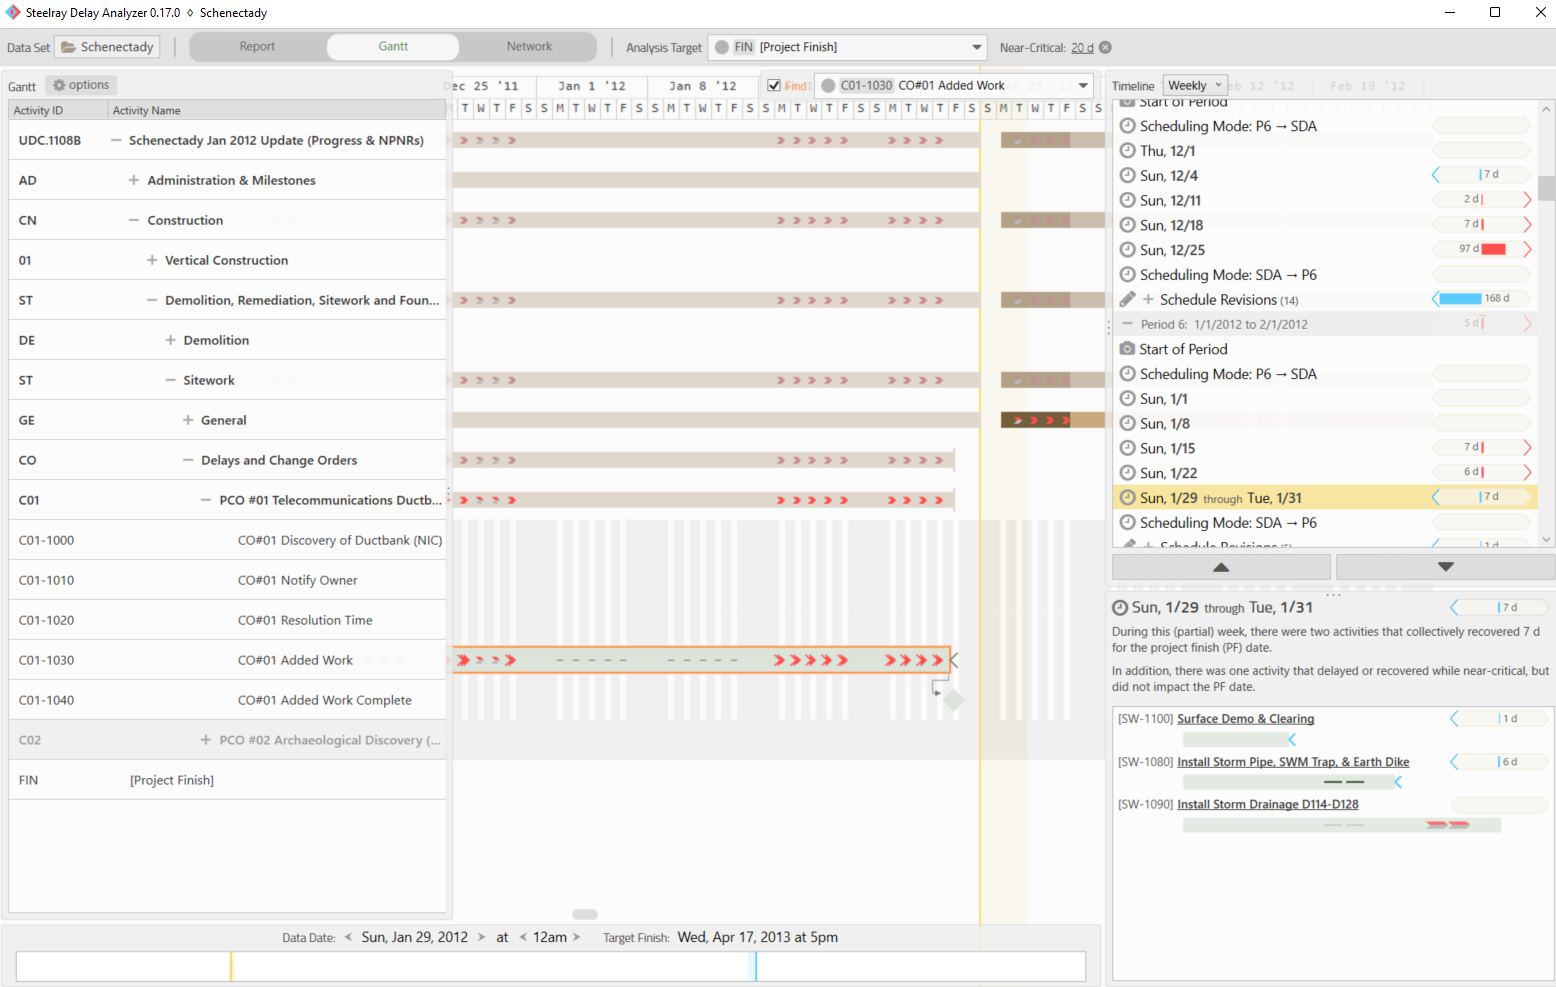Open the Surface Demo & Clearing link

[1245, 719]
